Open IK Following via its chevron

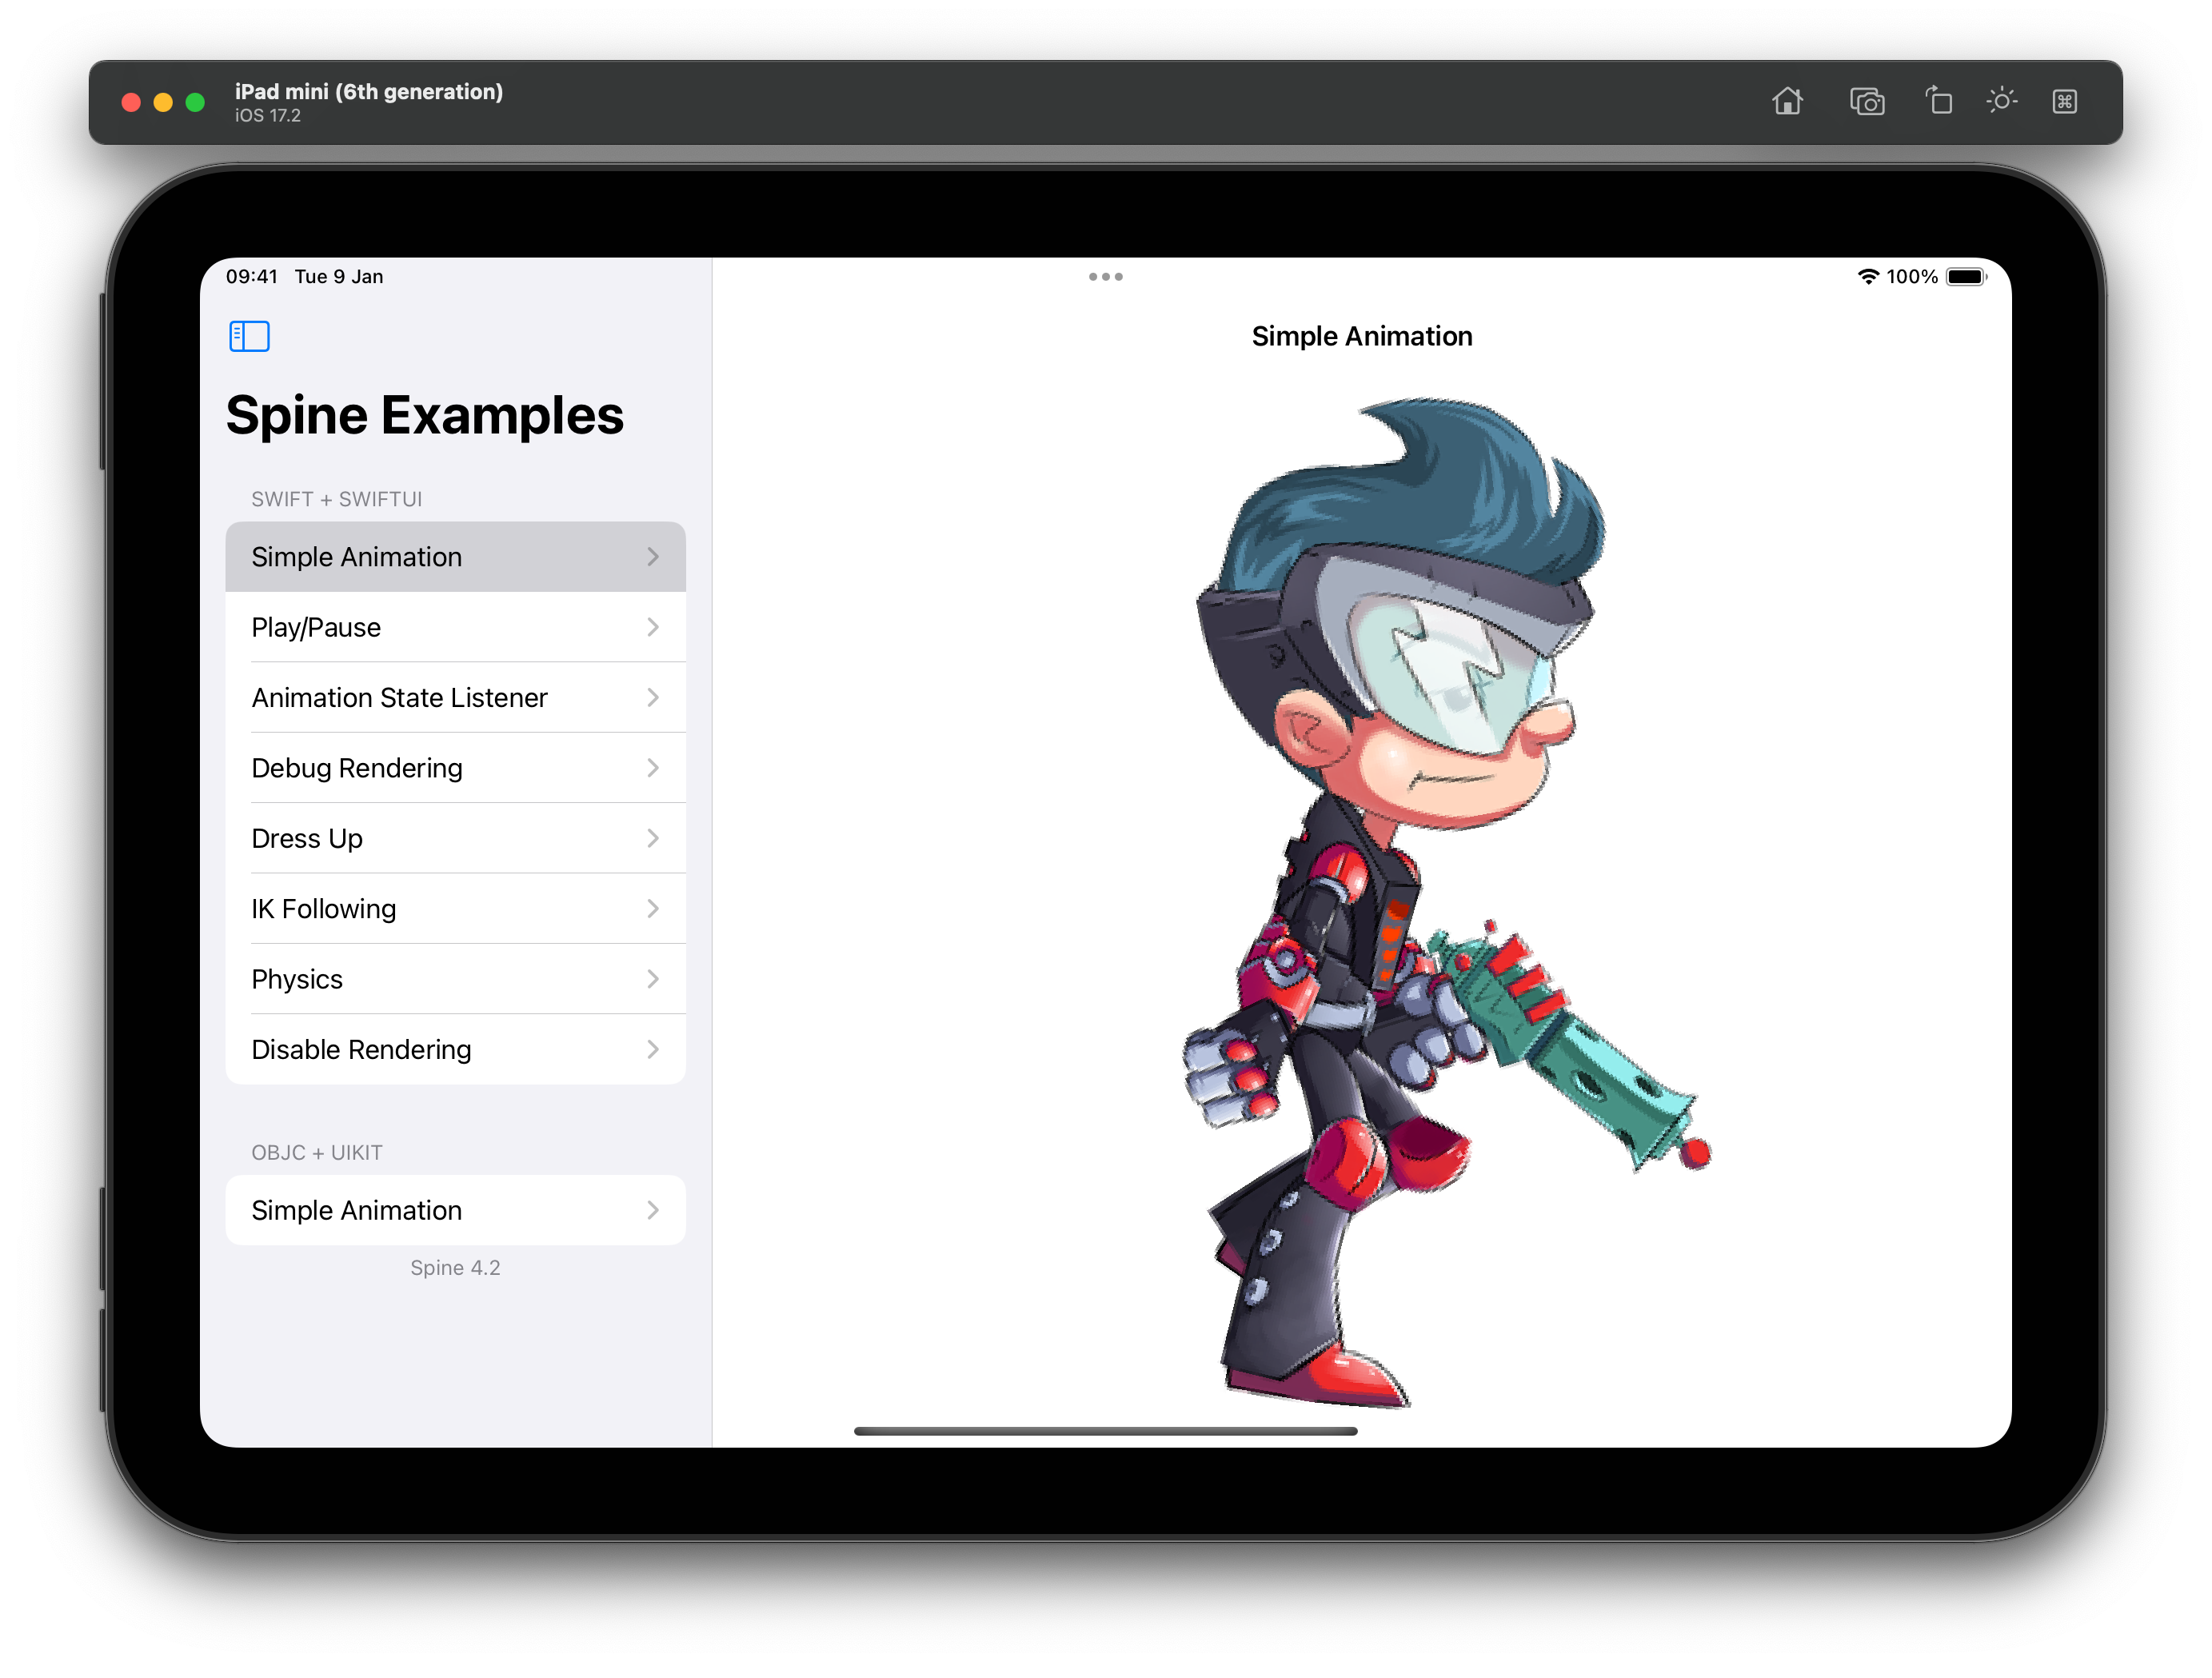(653, 909)
